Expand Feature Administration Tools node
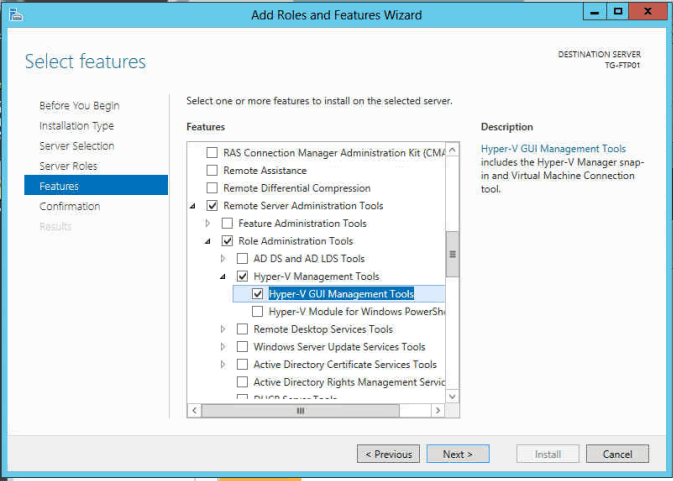The height and width of the screenshot is (481, 673). tap(208, 223)
